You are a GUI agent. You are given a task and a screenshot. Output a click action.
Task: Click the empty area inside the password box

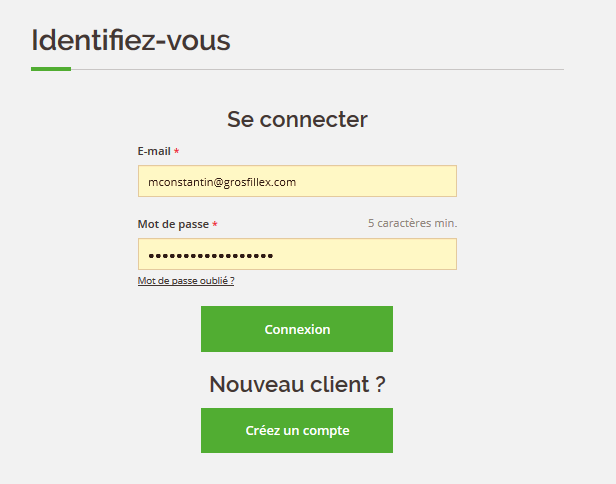point(365,254)
